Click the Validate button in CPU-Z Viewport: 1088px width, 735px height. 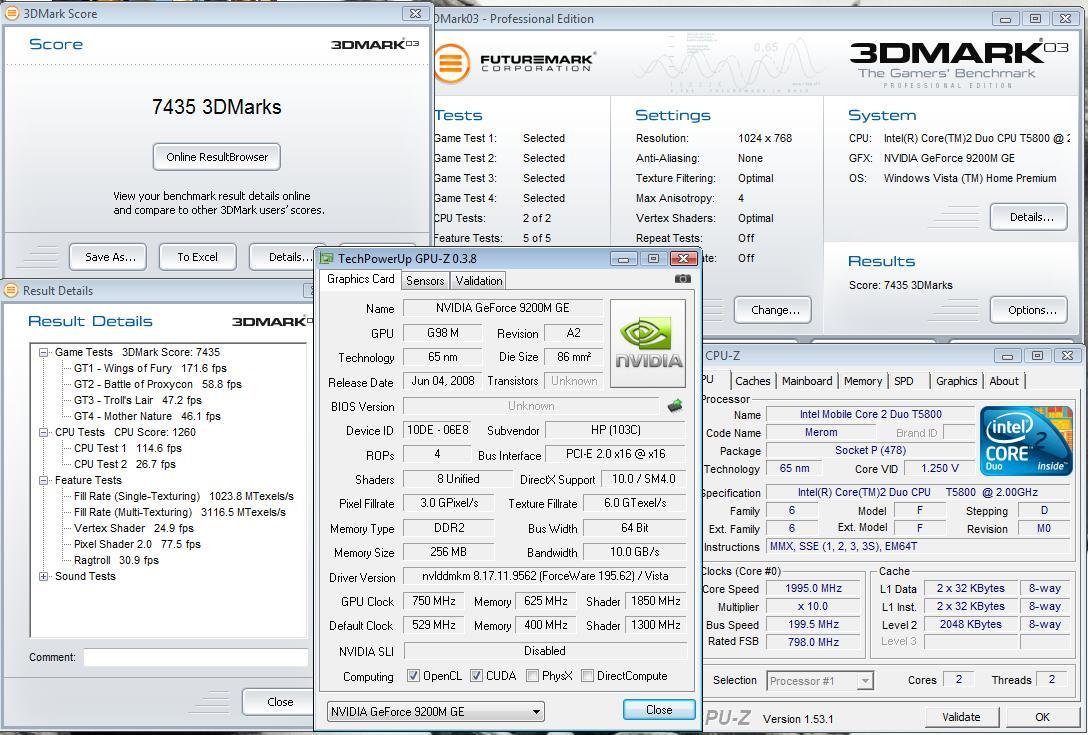click(x=962, y=717)
